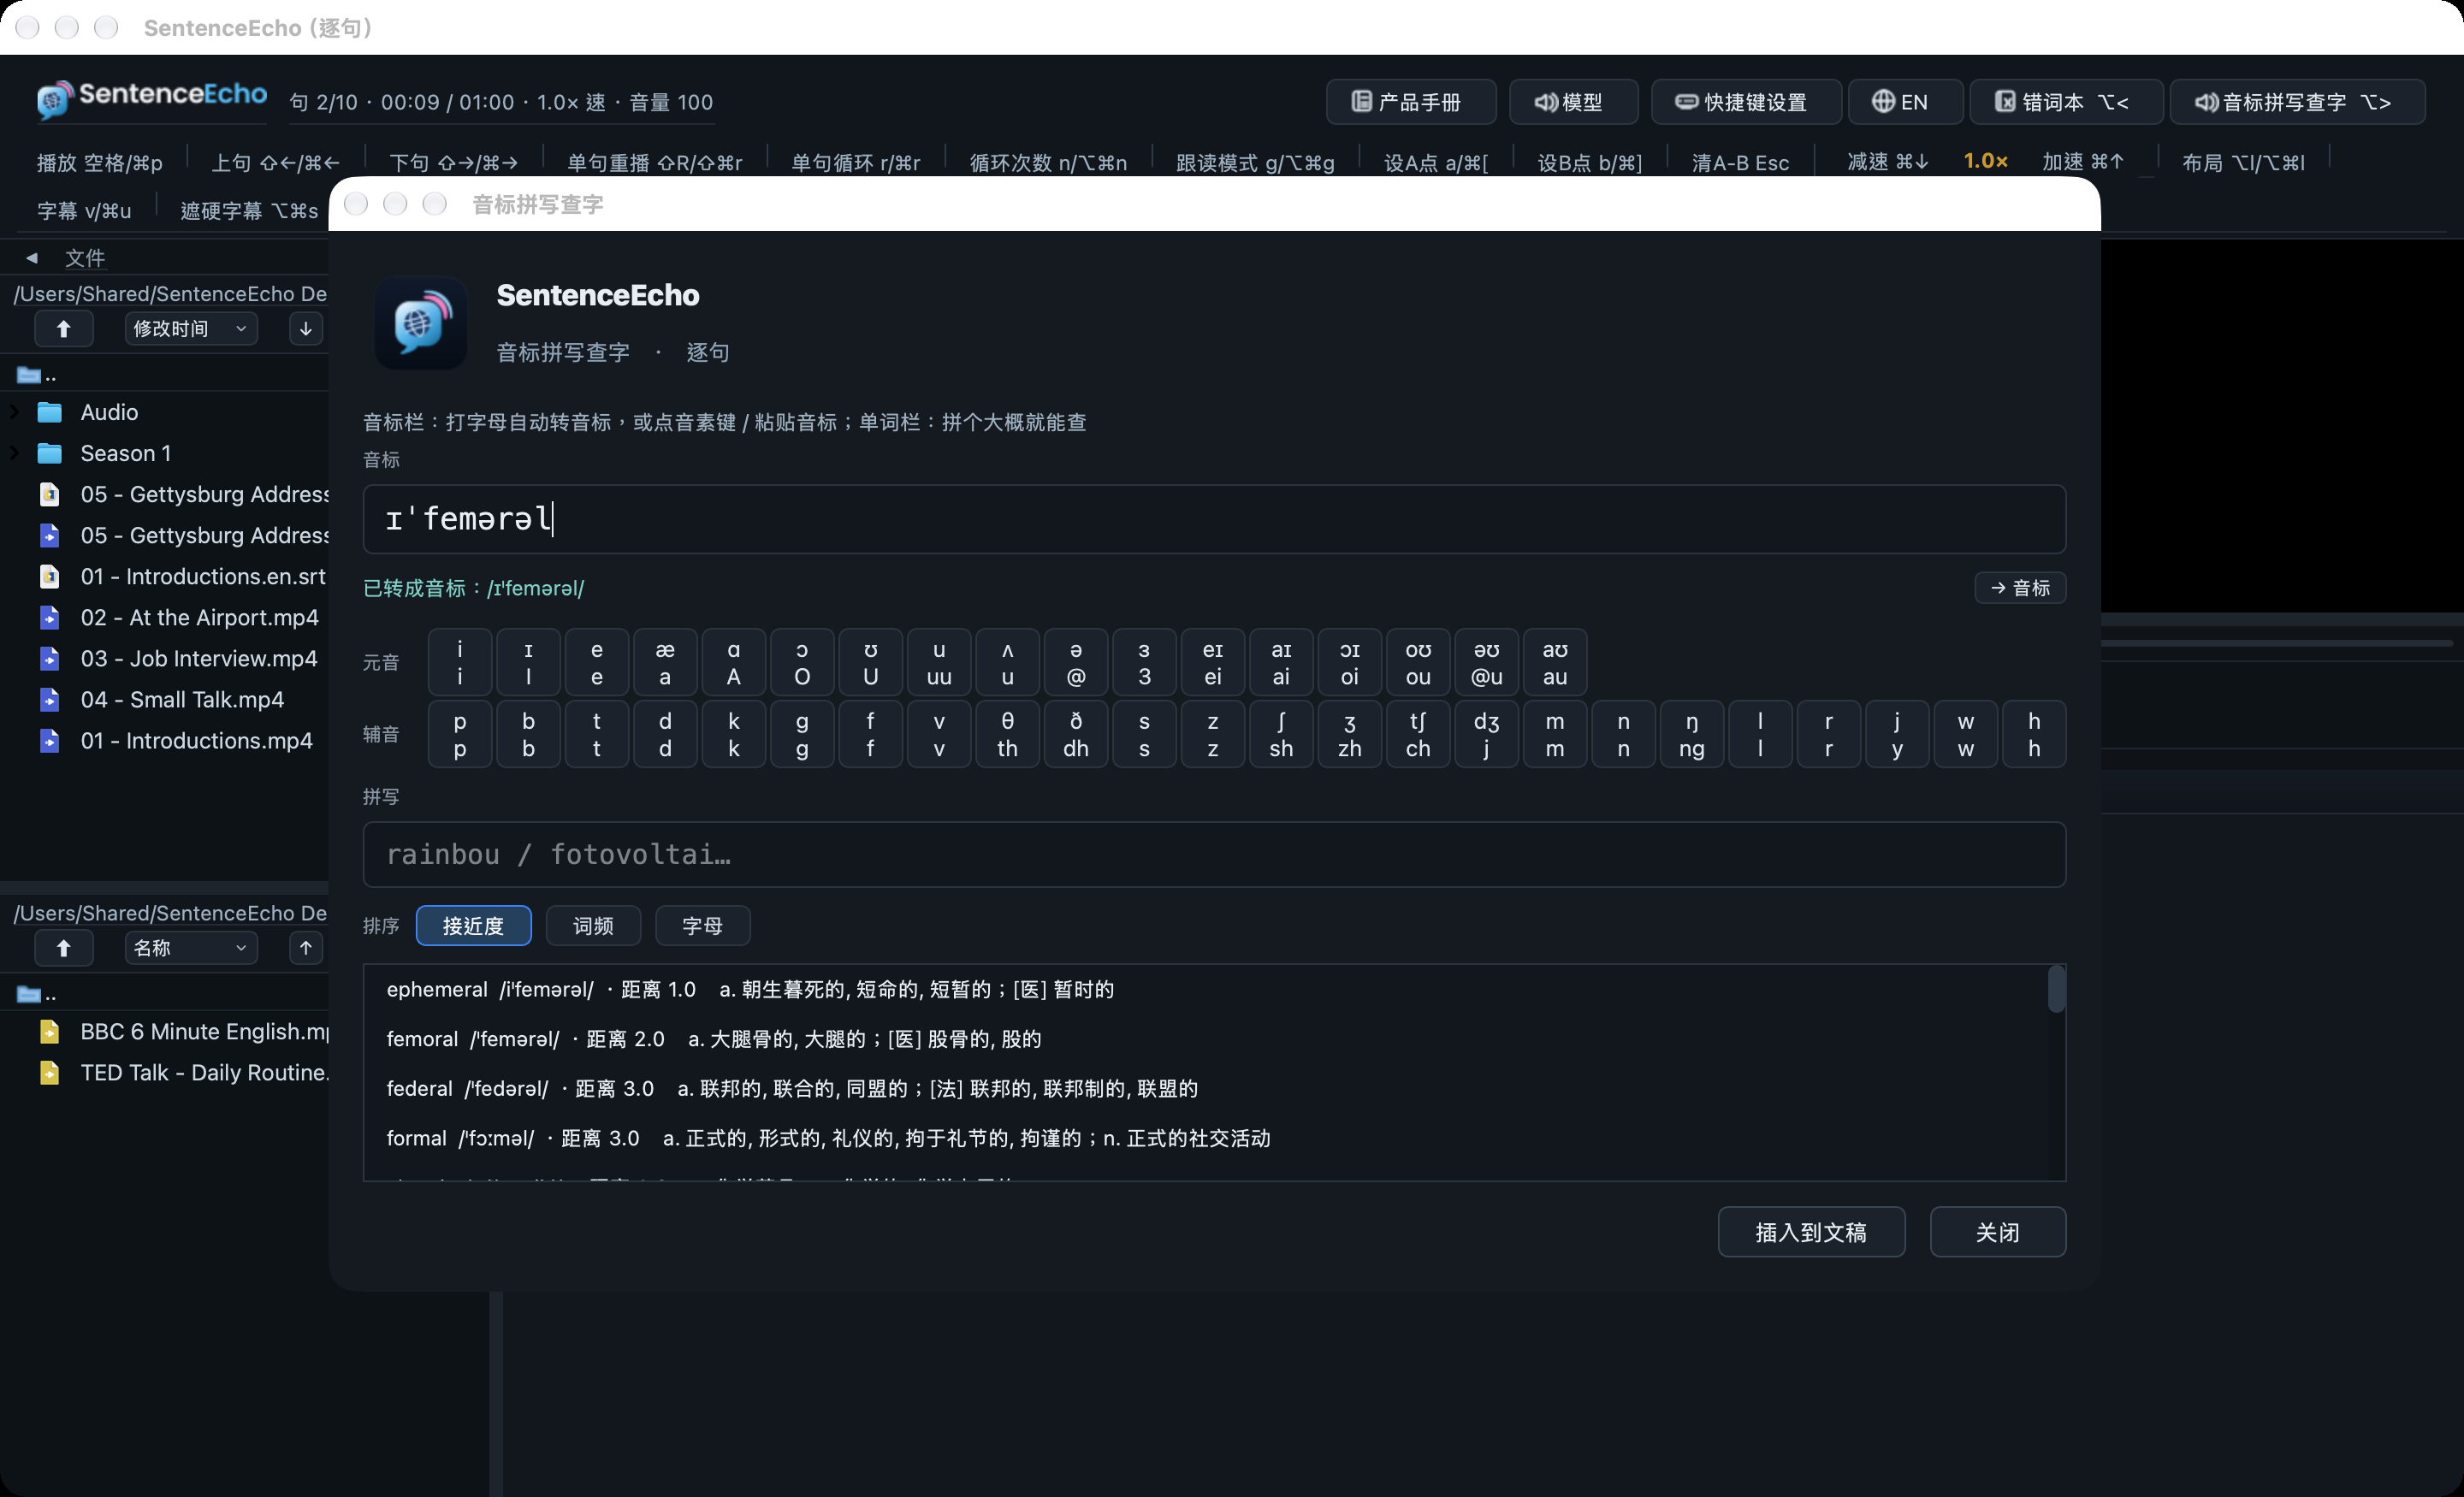Screen dimensions: 2464x1497
Task: Open the Audio folder
Action: pyautogui.click(x=109, y=412)
